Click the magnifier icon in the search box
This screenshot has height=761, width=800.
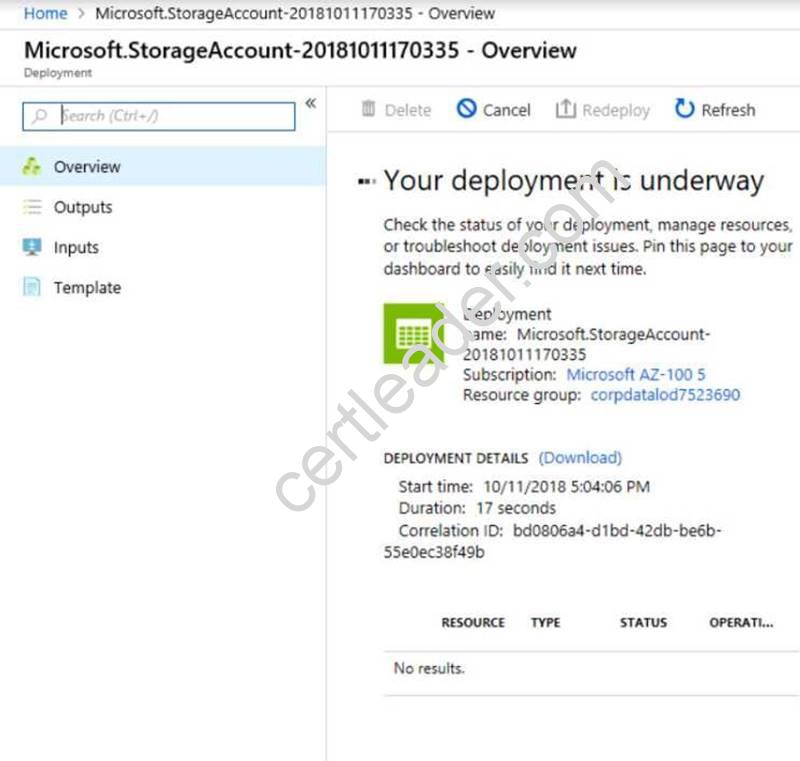(39, 116)
